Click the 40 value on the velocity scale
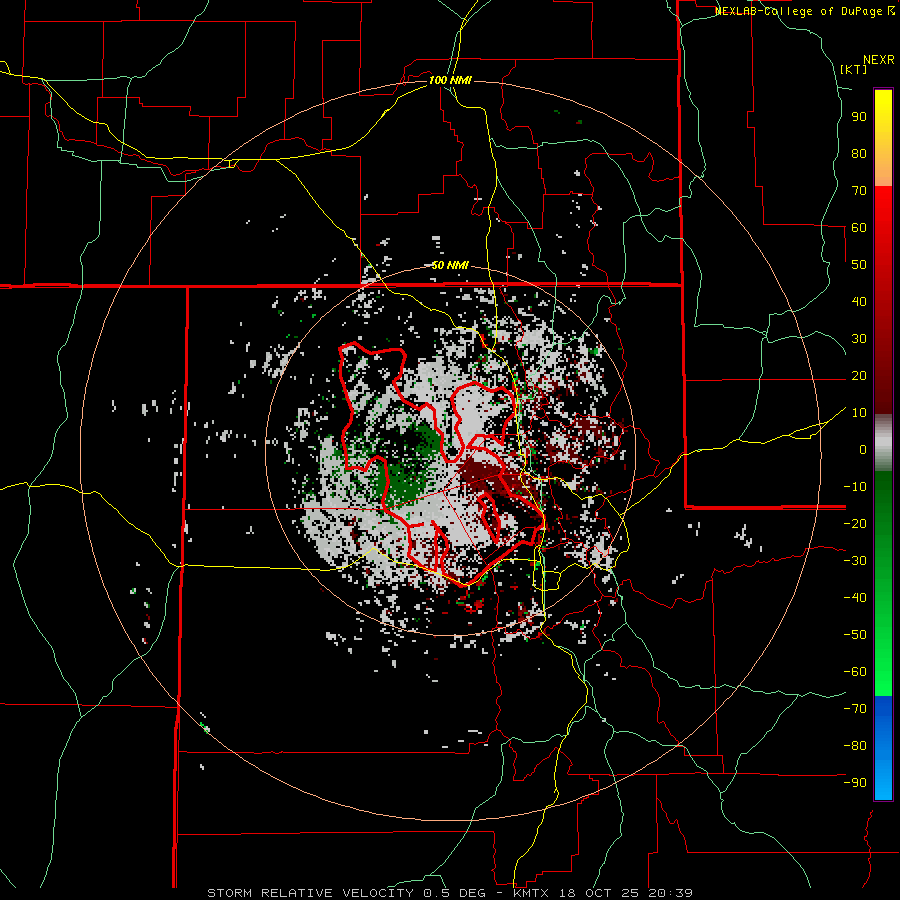Viewport: 900px width, 900px height. point(859,301)
